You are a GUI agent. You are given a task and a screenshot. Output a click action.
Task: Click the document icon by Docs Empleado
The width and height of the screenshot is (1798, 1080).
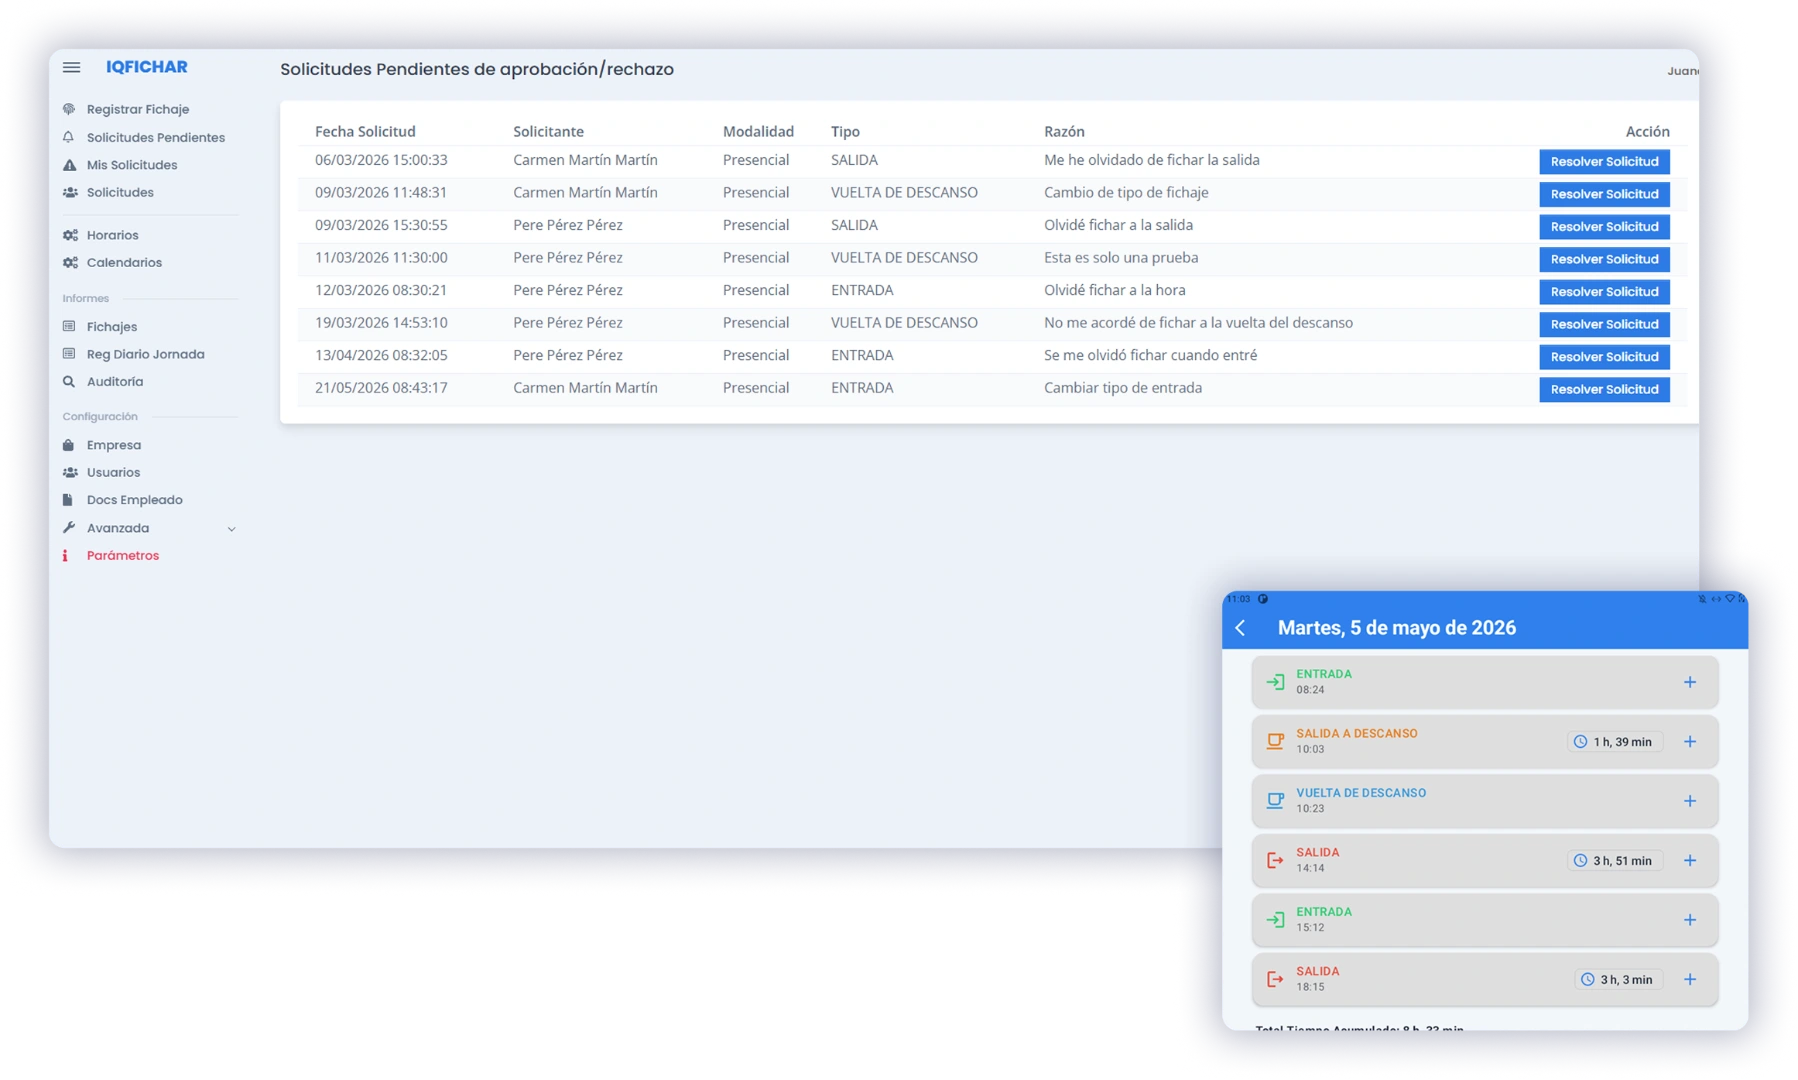pyautogui.click(x=68, y=500)
